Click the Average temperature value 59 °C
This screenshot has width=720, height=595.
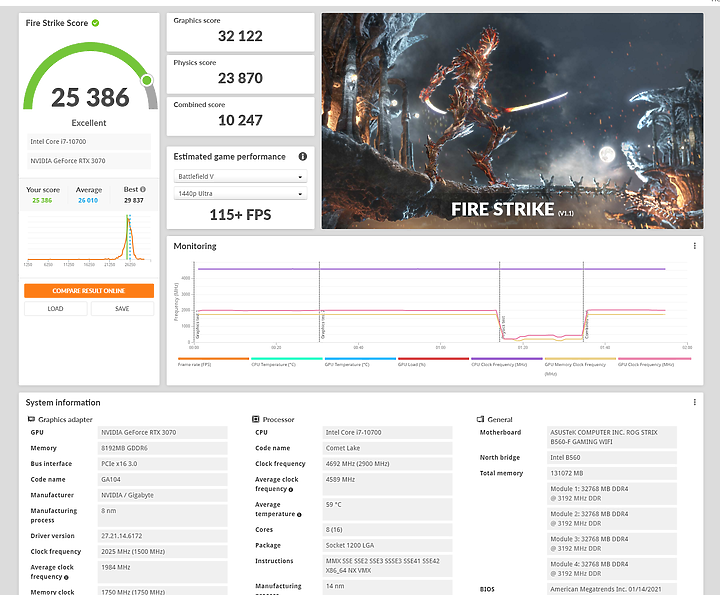387,509
